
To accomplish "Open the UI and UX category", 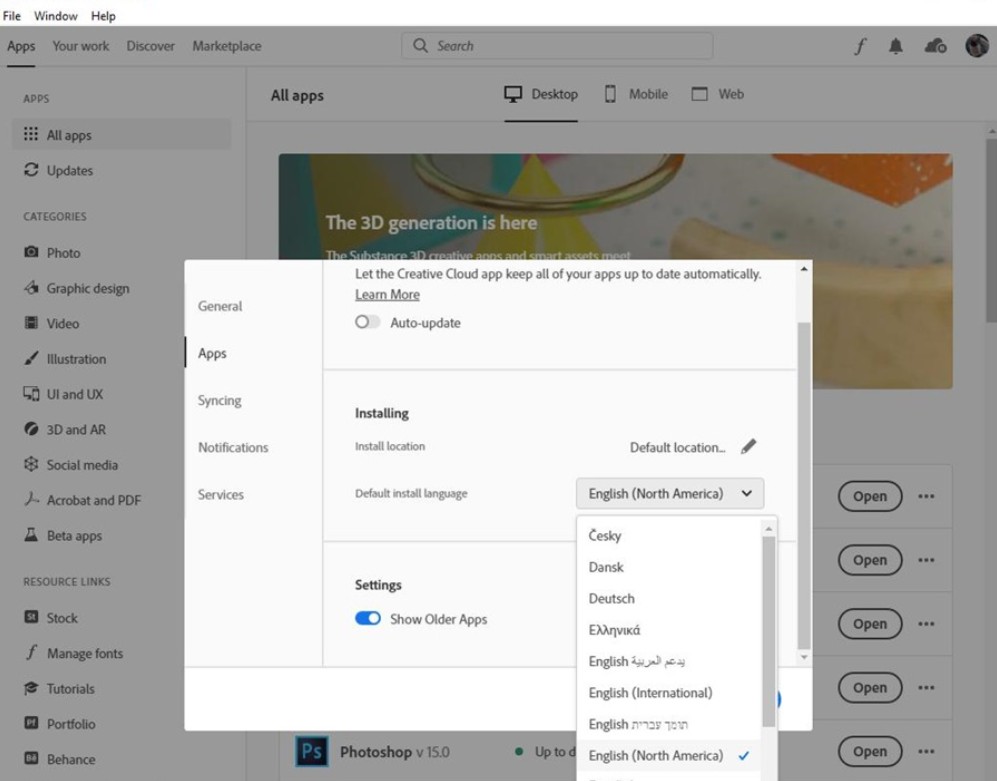I will pyautogui.click(x=63, y=394).
